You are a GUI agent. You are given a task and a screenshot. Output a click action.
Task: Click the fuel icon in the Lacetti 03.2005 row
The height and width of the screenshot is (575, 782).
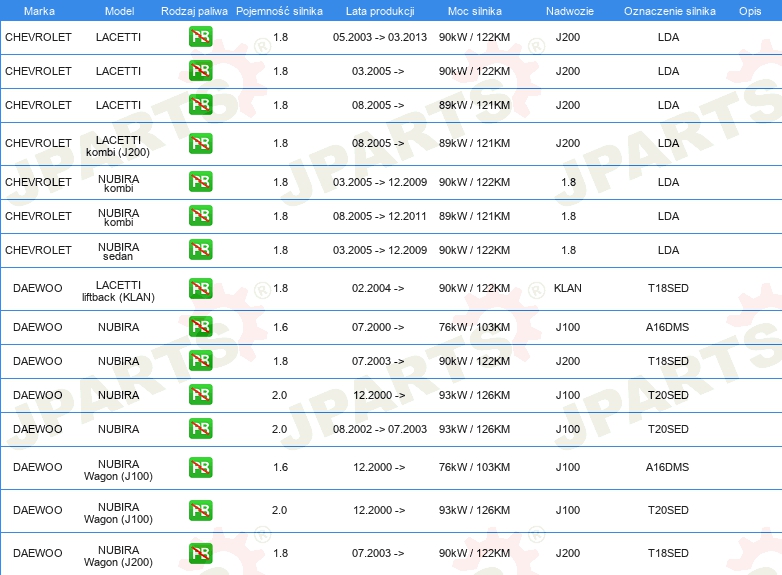pyautogui.click(x=200, y=71)
